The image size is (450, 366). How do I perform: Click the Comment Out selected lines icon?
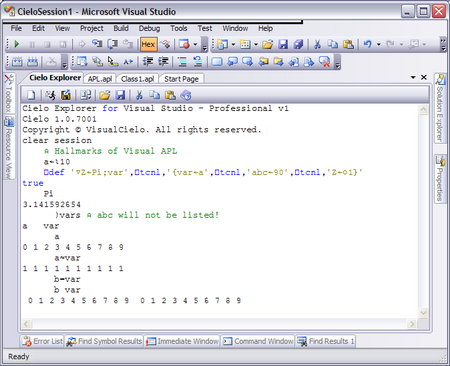click(182, 61)
